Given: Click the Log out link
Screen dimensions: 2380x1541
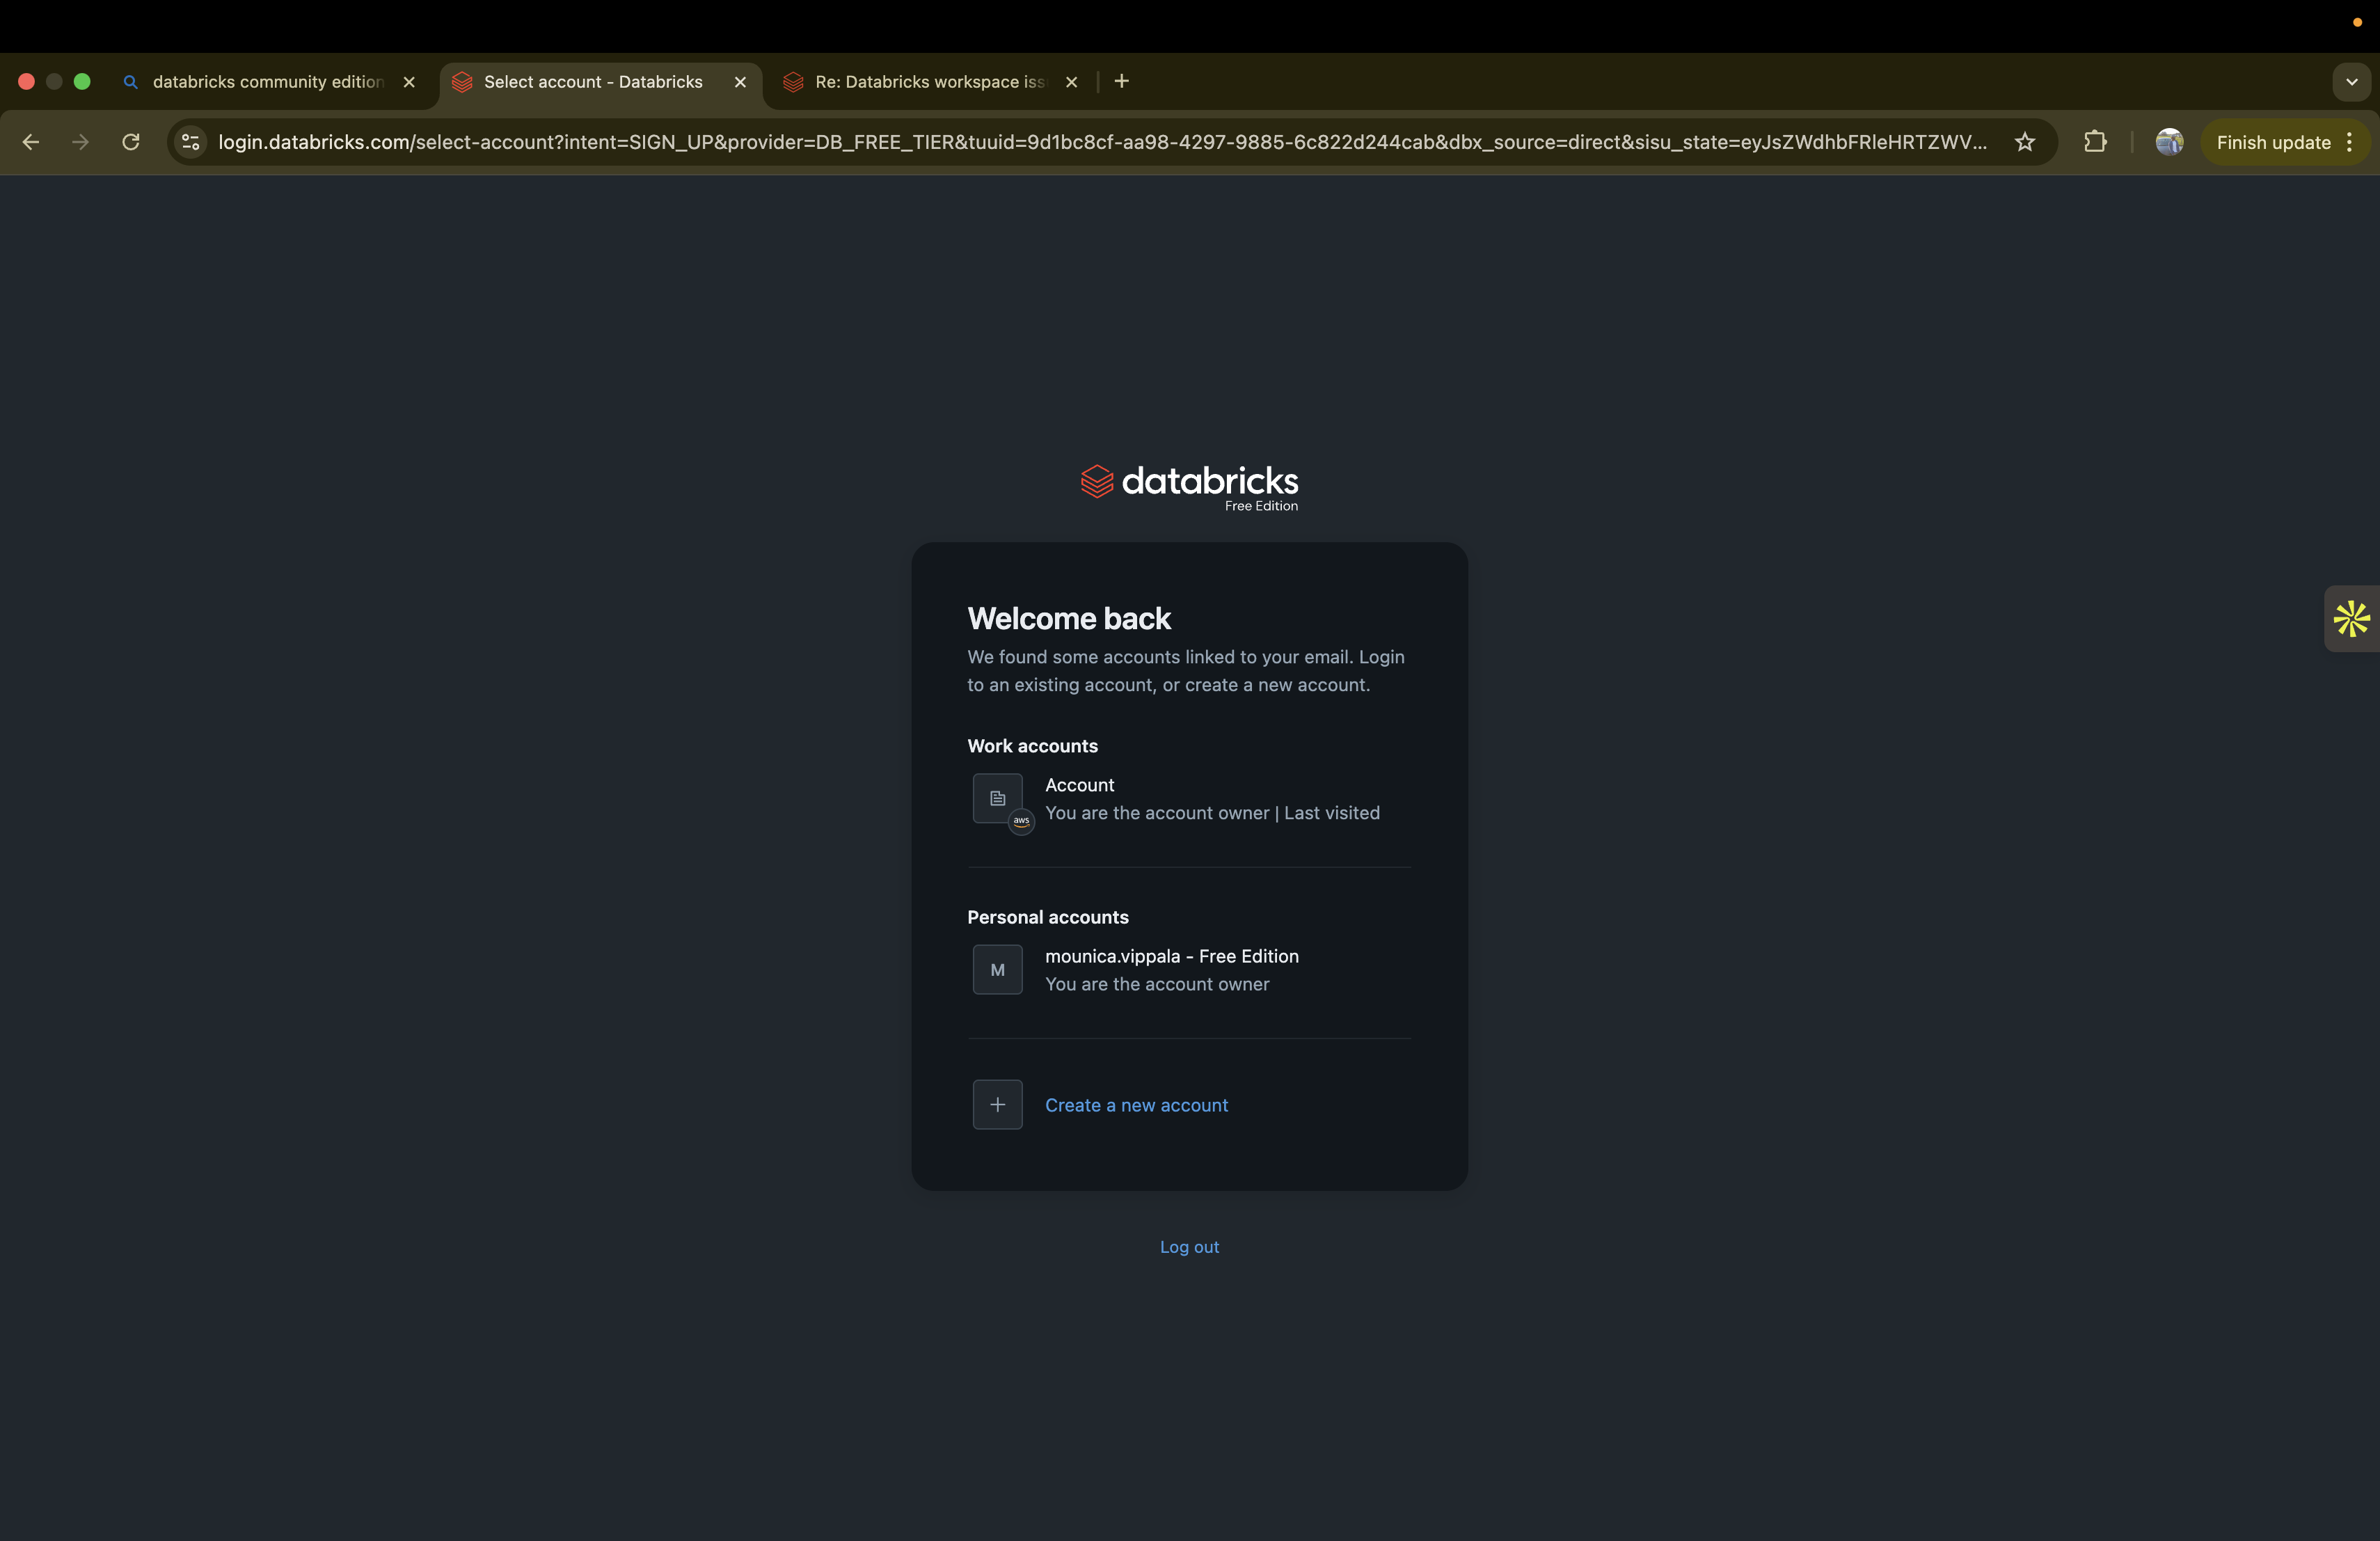Looking at the screenshot, I should pos(1189,1247).
